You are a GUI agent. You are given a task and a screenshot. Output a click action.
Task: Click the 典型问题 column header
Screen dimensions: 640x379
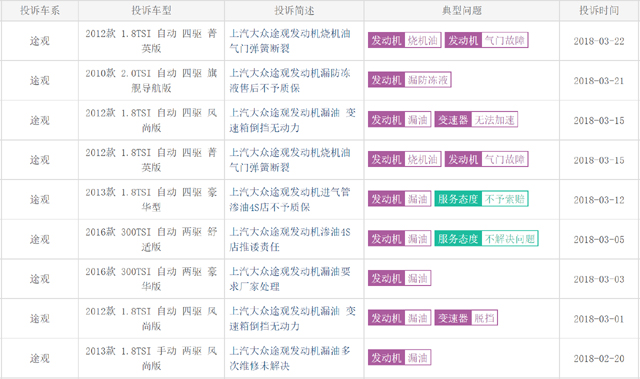point(462,11)
